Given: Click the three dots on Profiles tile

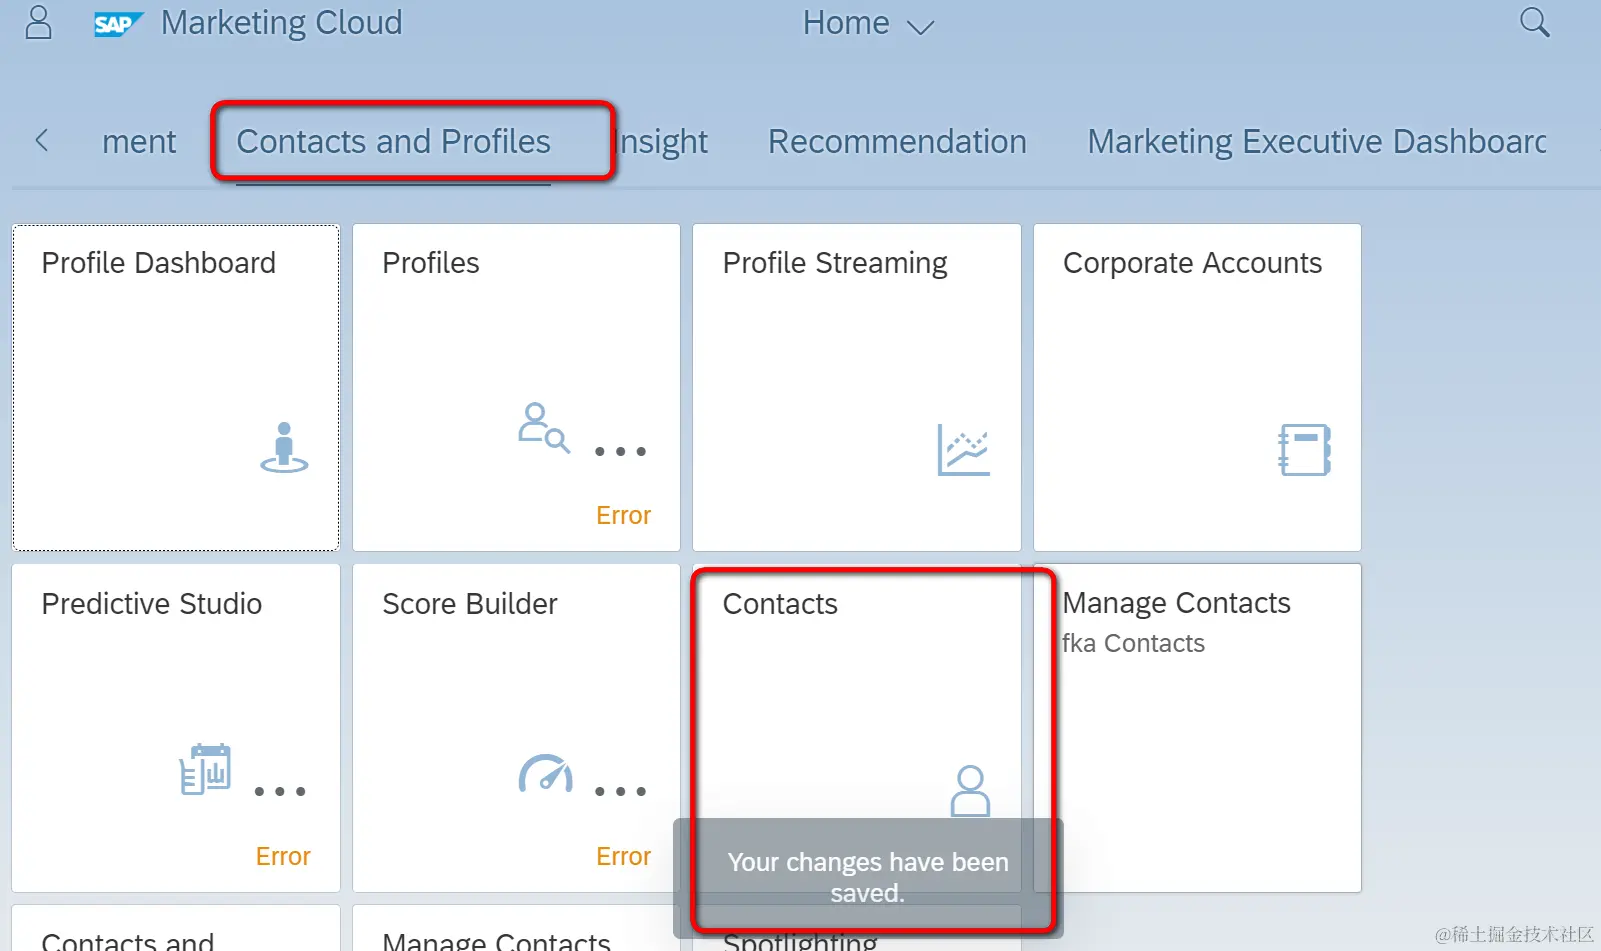Looking at the screenshot, I should coord(620,452).
